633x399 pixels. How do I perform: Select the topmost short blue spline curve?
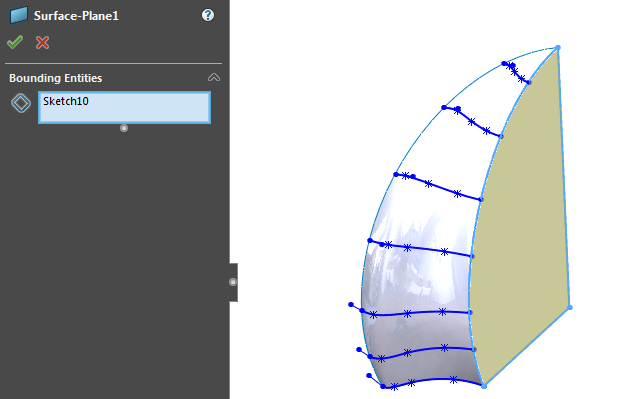517,73
